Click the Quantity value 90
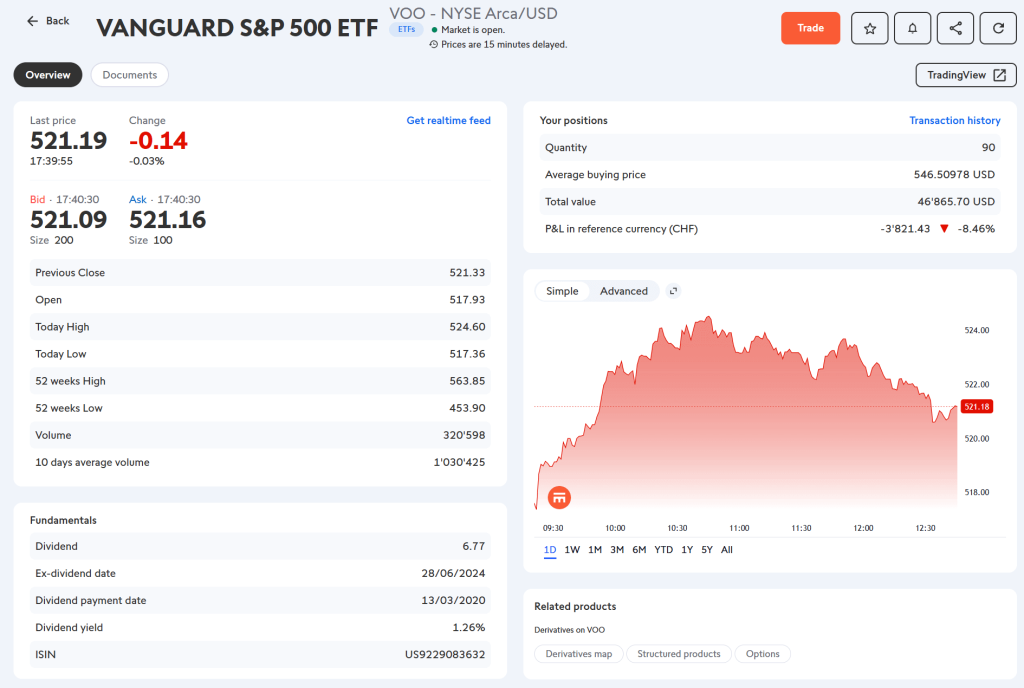Viewport: 1024px width, 688px height. pos(988,148)
